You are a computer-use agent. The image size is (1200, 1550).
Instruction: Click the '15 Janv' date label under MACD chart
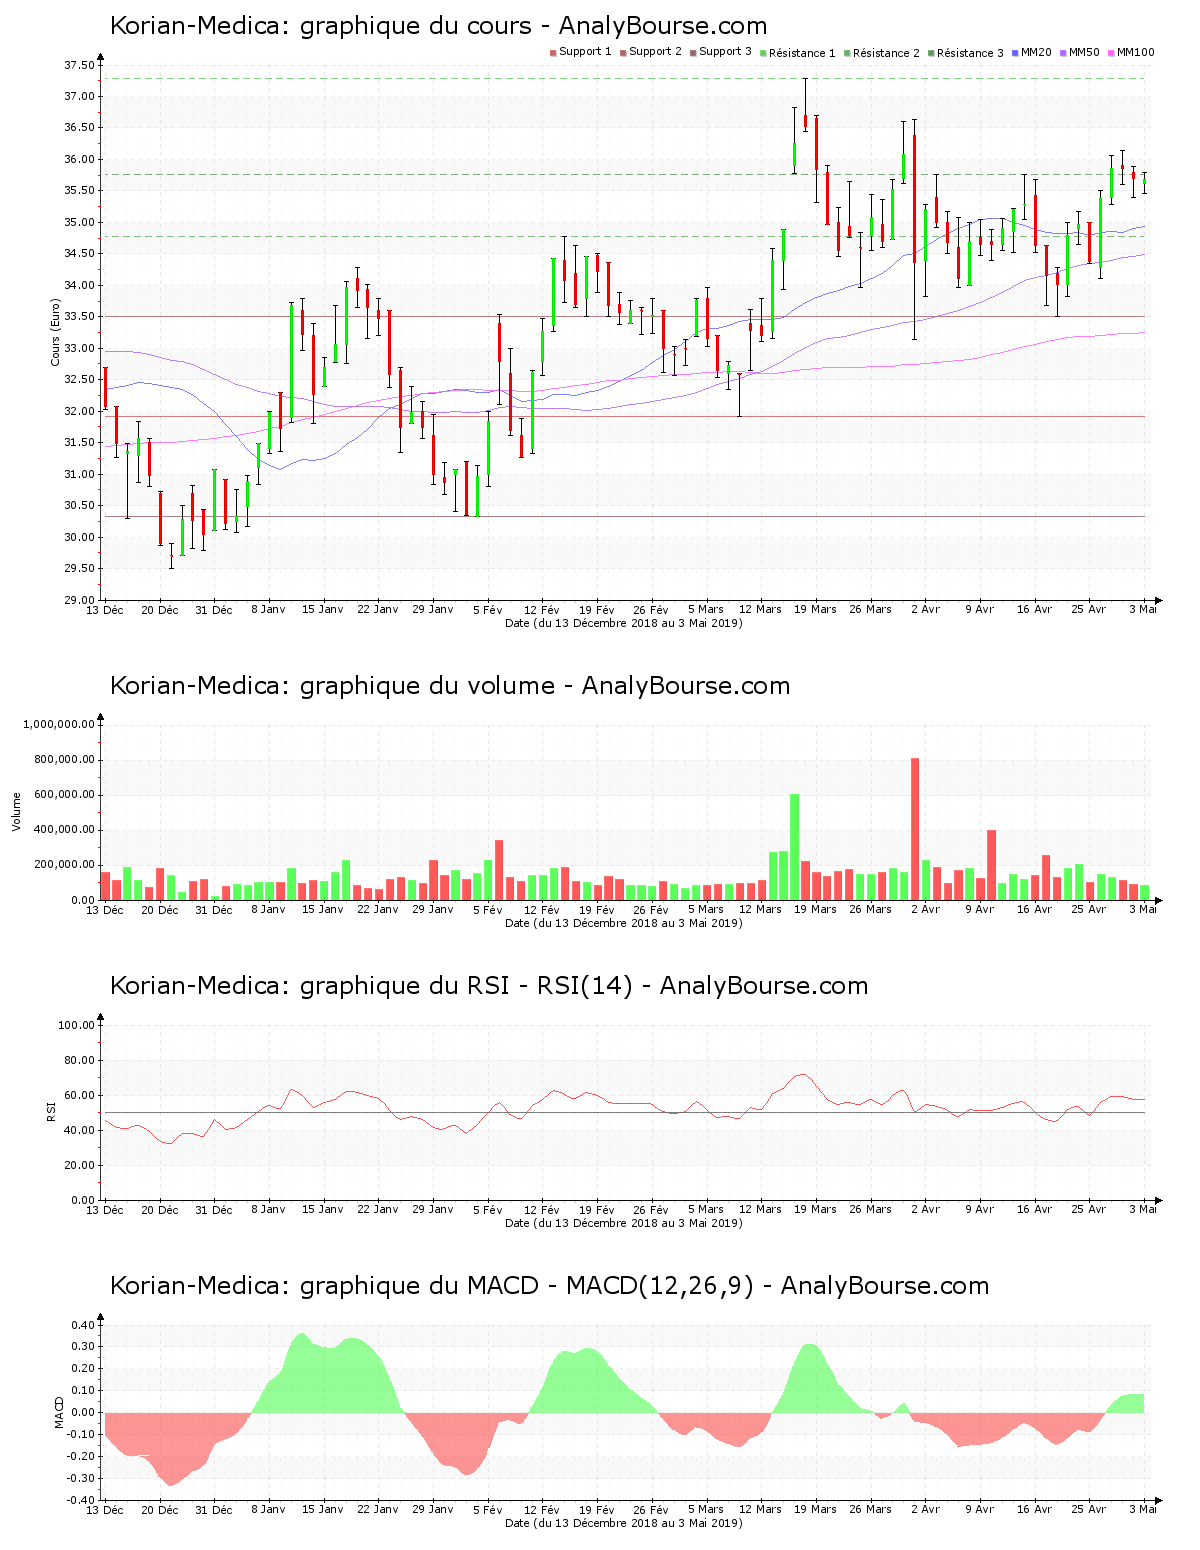pyautogui.click(x=323, y=1510)
